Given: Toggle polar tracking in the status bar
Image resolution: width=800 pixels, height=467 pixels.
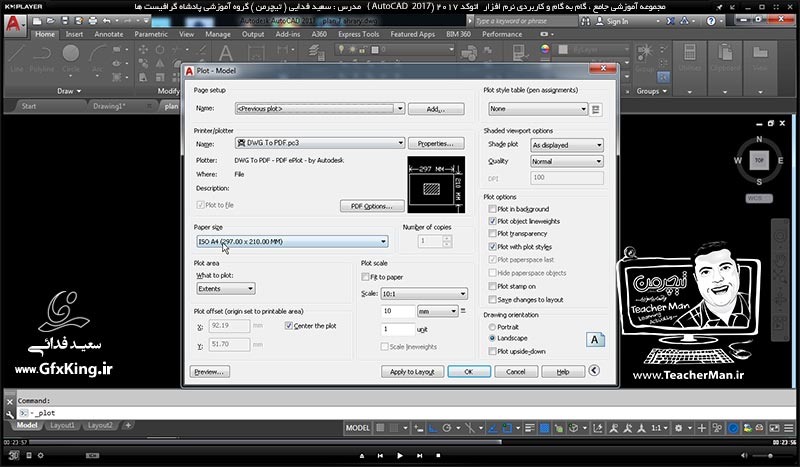Looking at the screenshot, I should [x=447, y=428].
